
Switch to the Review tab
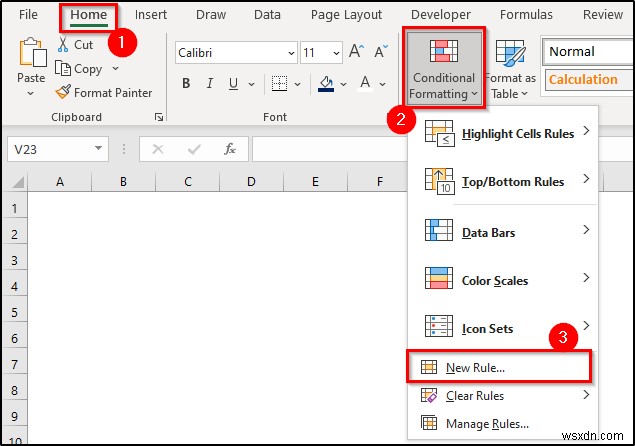coord(603,15)
